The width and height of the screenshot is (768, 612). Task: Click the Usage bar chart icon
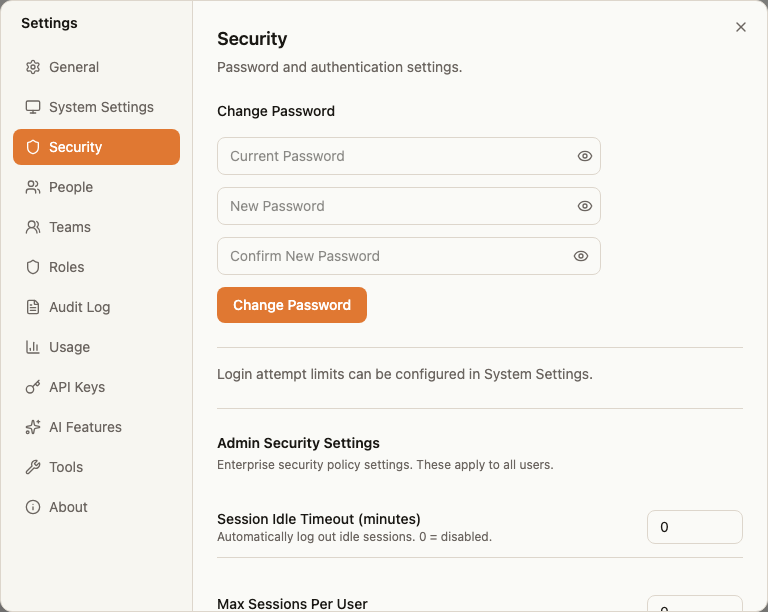coord(33,347)
